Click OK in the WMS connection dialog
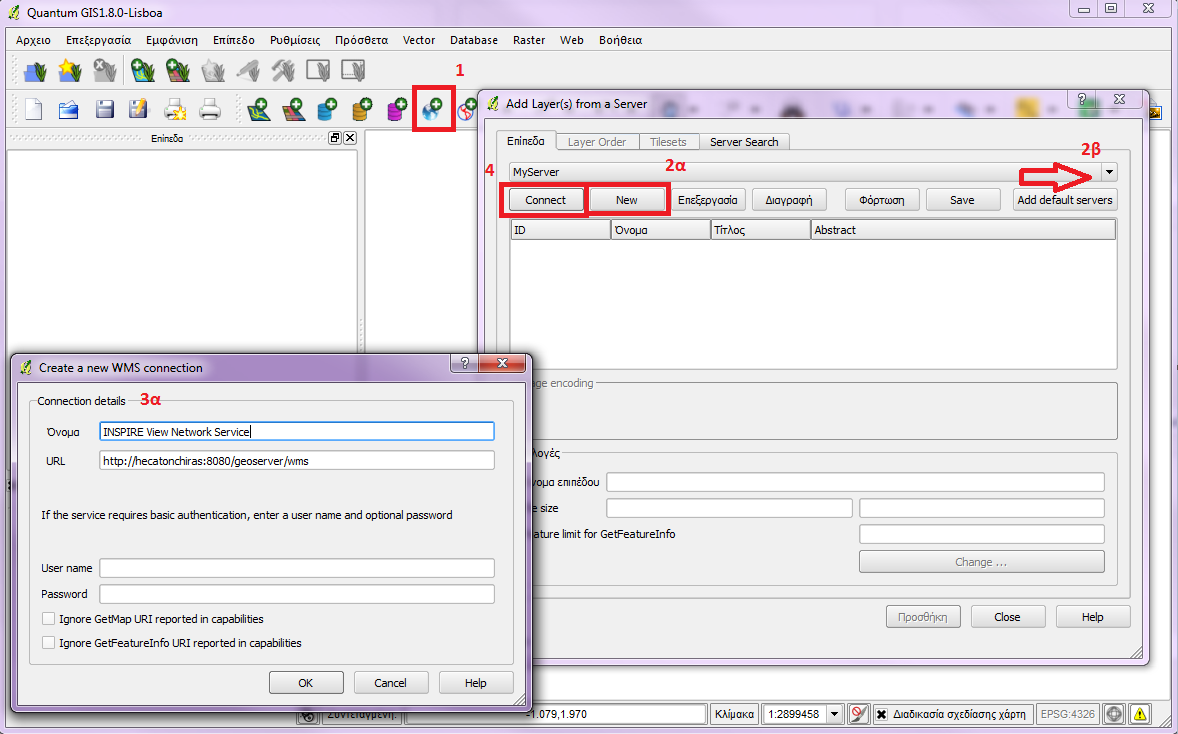This screenshot has height=734, width=1178. [x=306, y=683]
